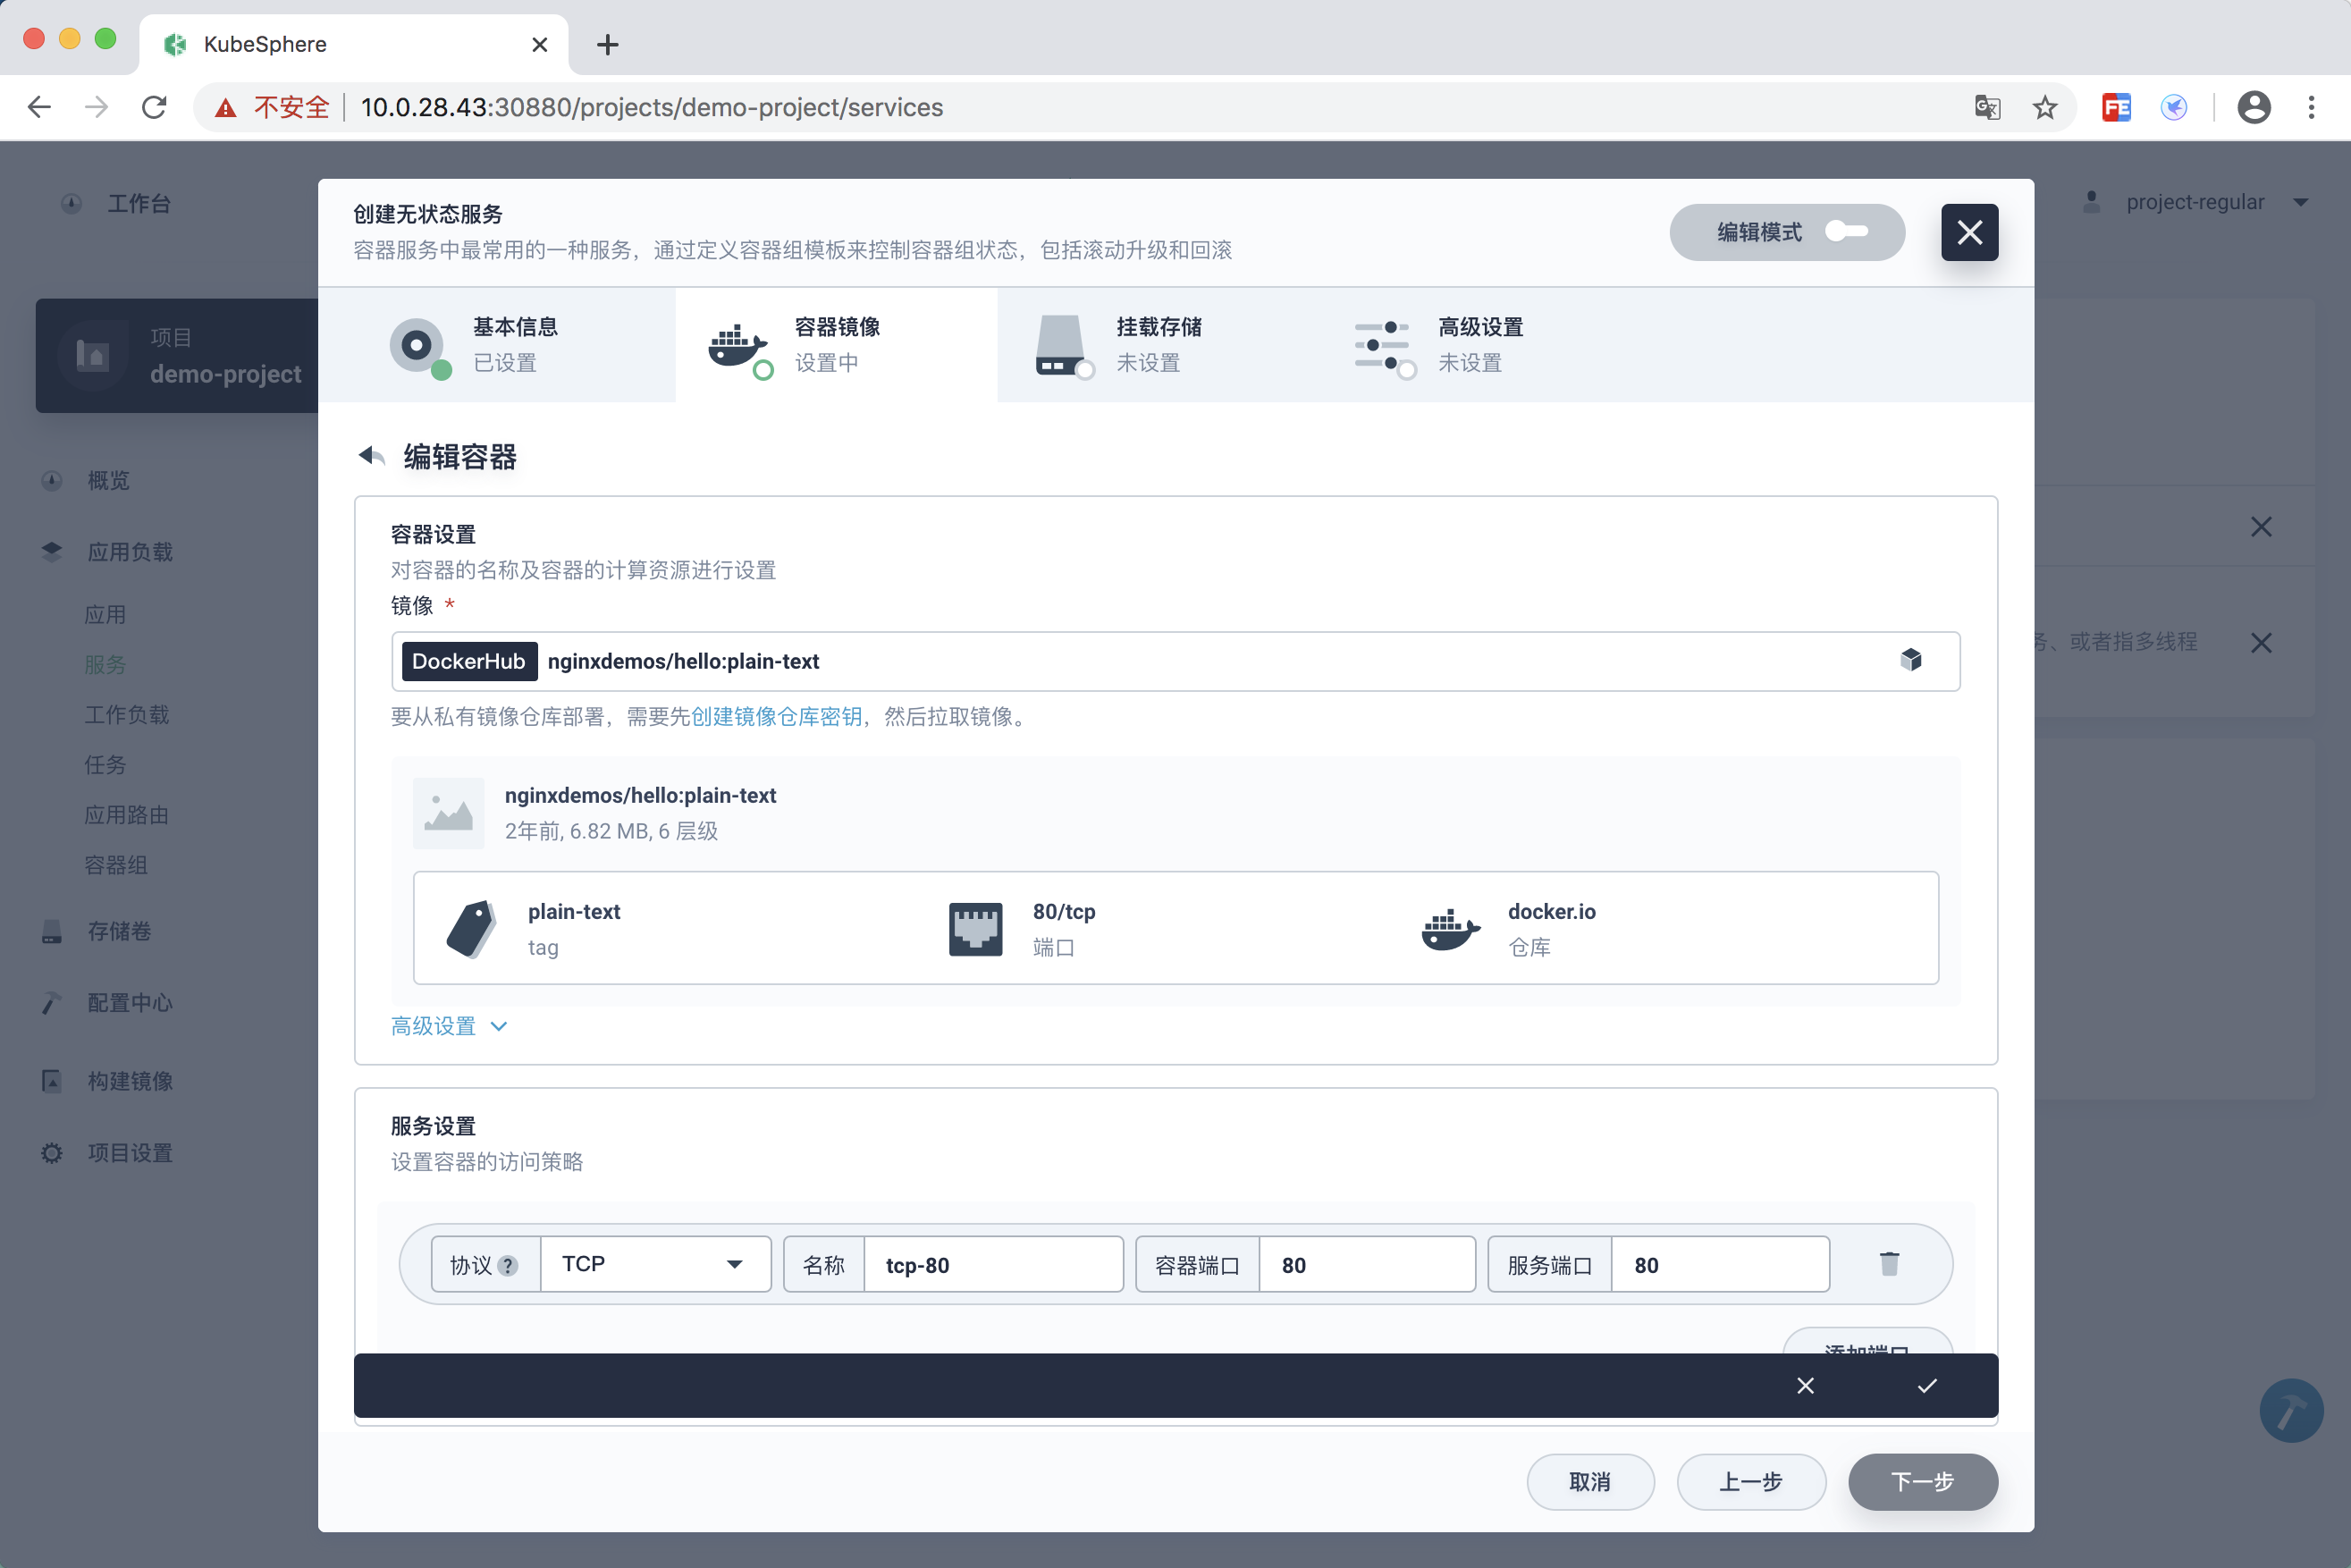
Task: Confirm container edits with the checkmark icon
Action: 1926,1385
